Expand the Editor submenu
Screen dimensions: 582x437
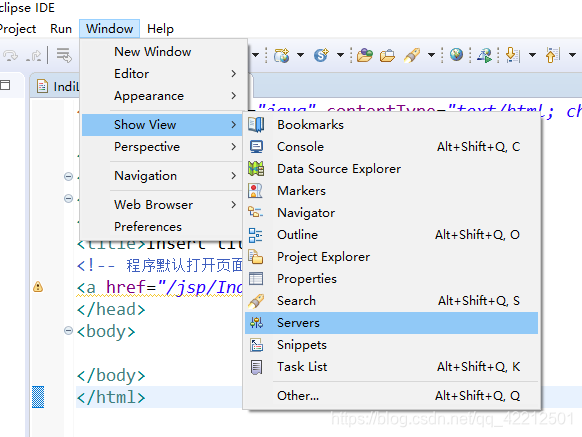click(163, 74)
